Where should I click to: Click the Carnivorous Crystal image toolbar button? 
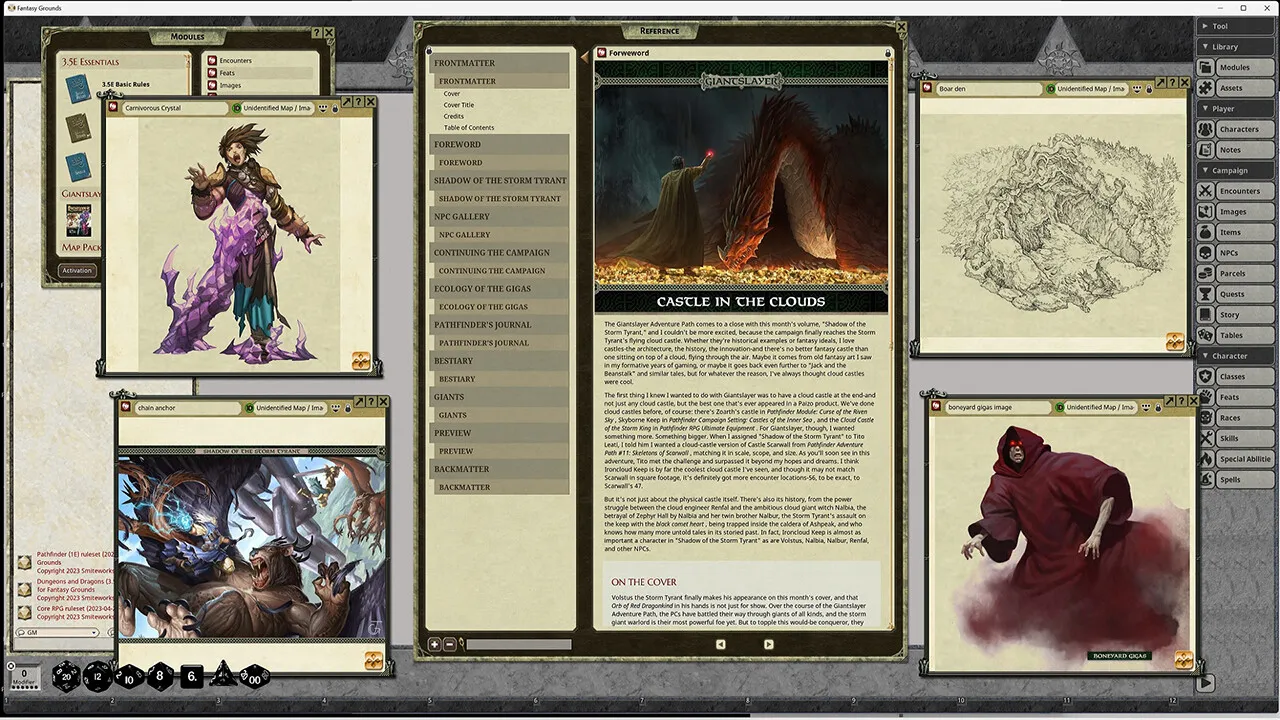click(x=361, y=361)
